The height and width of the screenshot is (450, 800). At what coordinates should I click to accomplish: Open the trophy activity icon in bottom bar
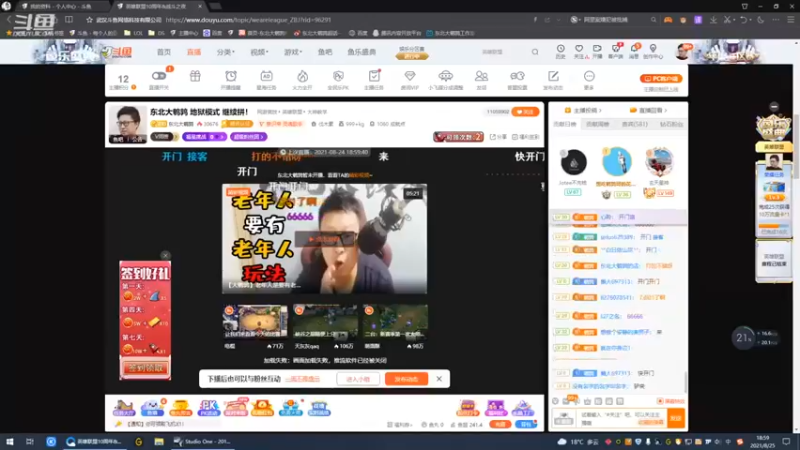coord(180,407)
